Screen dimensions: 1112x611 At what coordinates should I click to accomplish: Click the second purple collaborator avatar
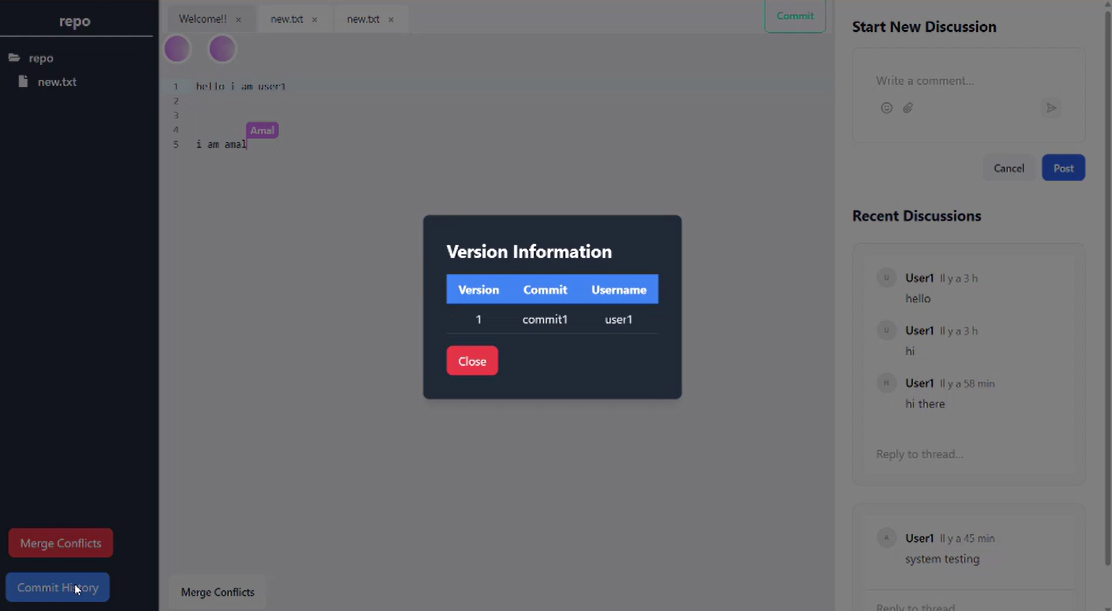coord(222,48)
